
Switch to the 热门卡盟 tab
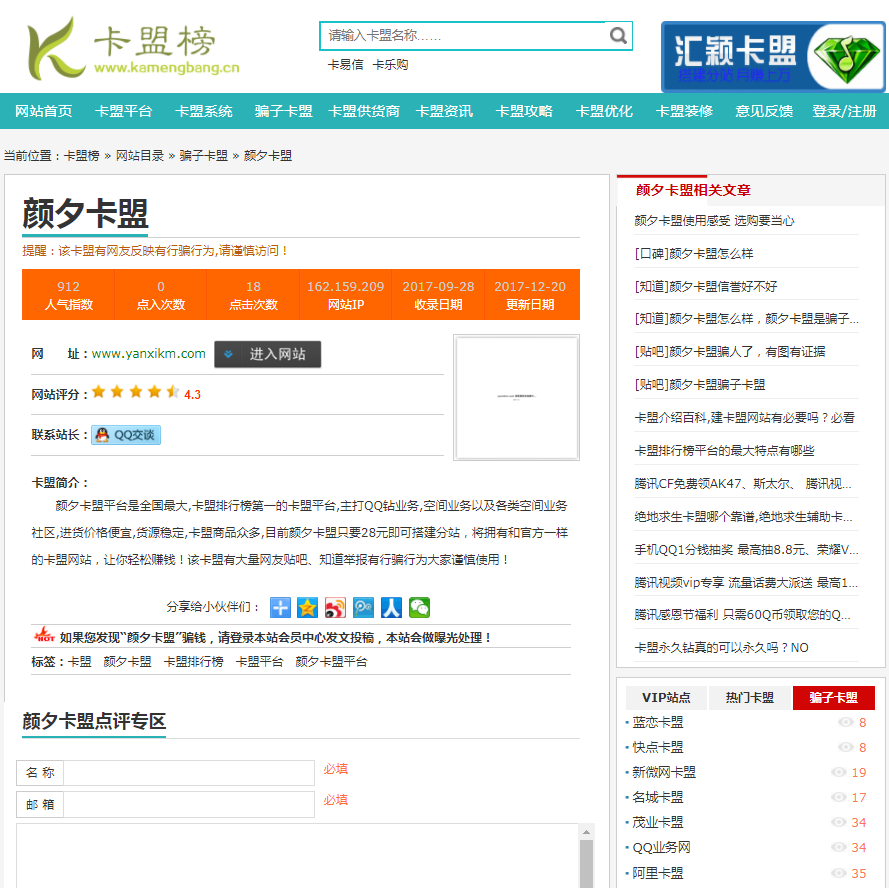point(750,697)
